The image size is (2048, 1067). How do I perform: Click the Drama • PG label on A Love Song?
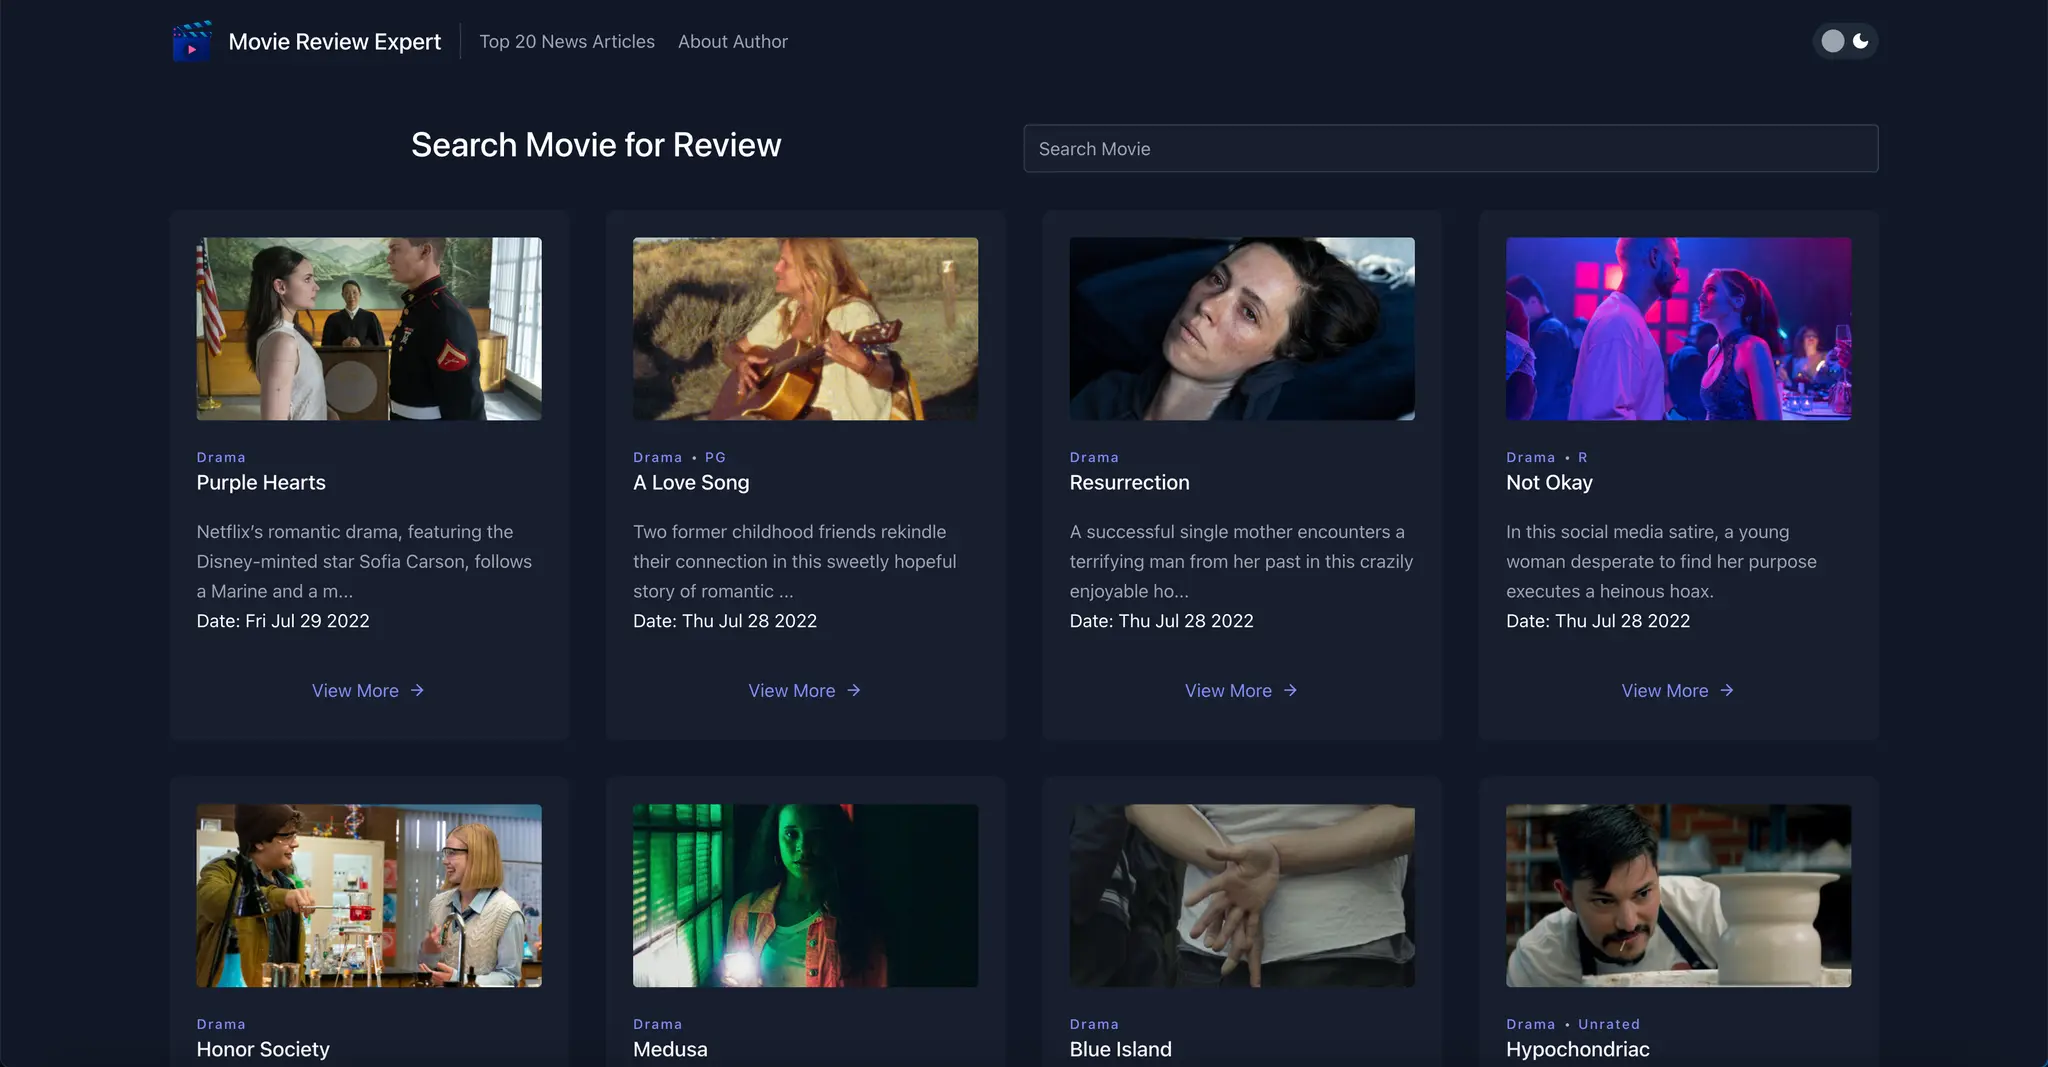click(x=680, y=457)
